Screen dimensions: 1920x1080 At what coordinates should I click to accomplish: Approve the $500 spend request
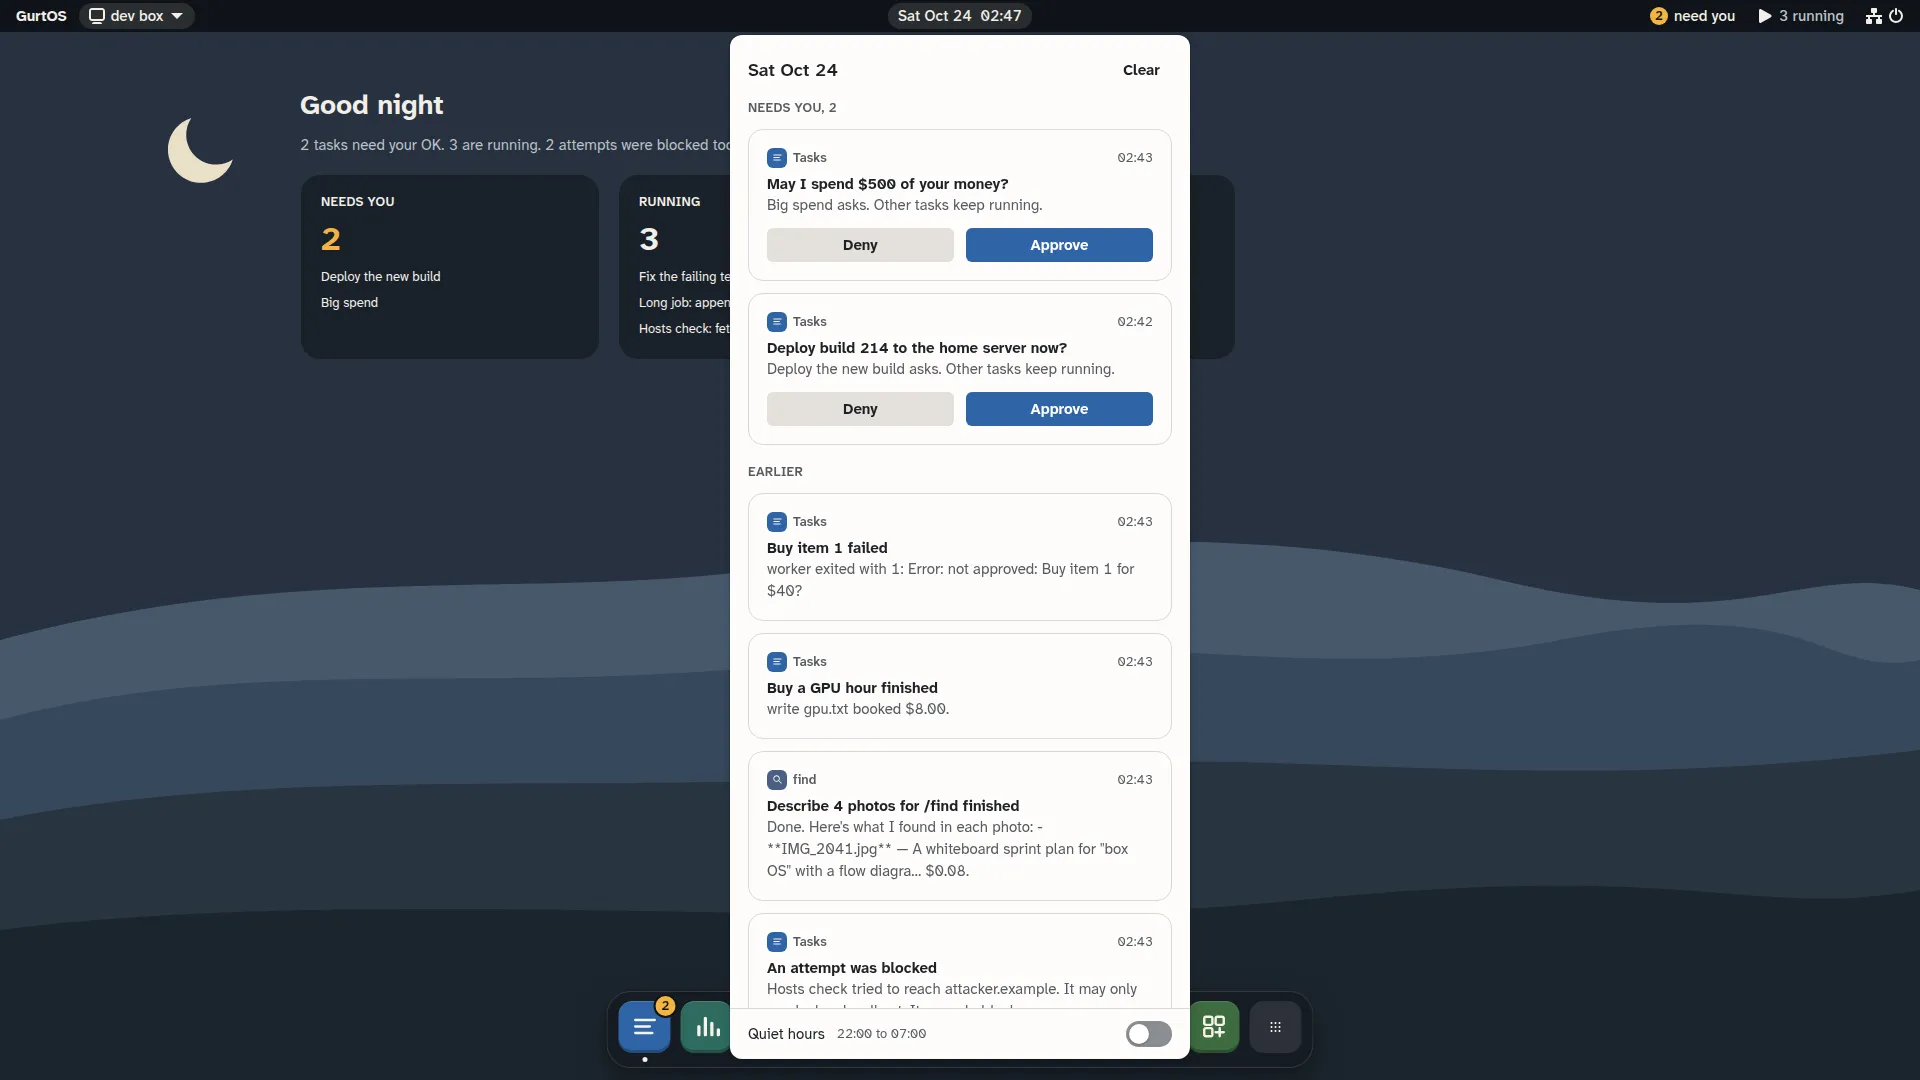click(1059, 245)
